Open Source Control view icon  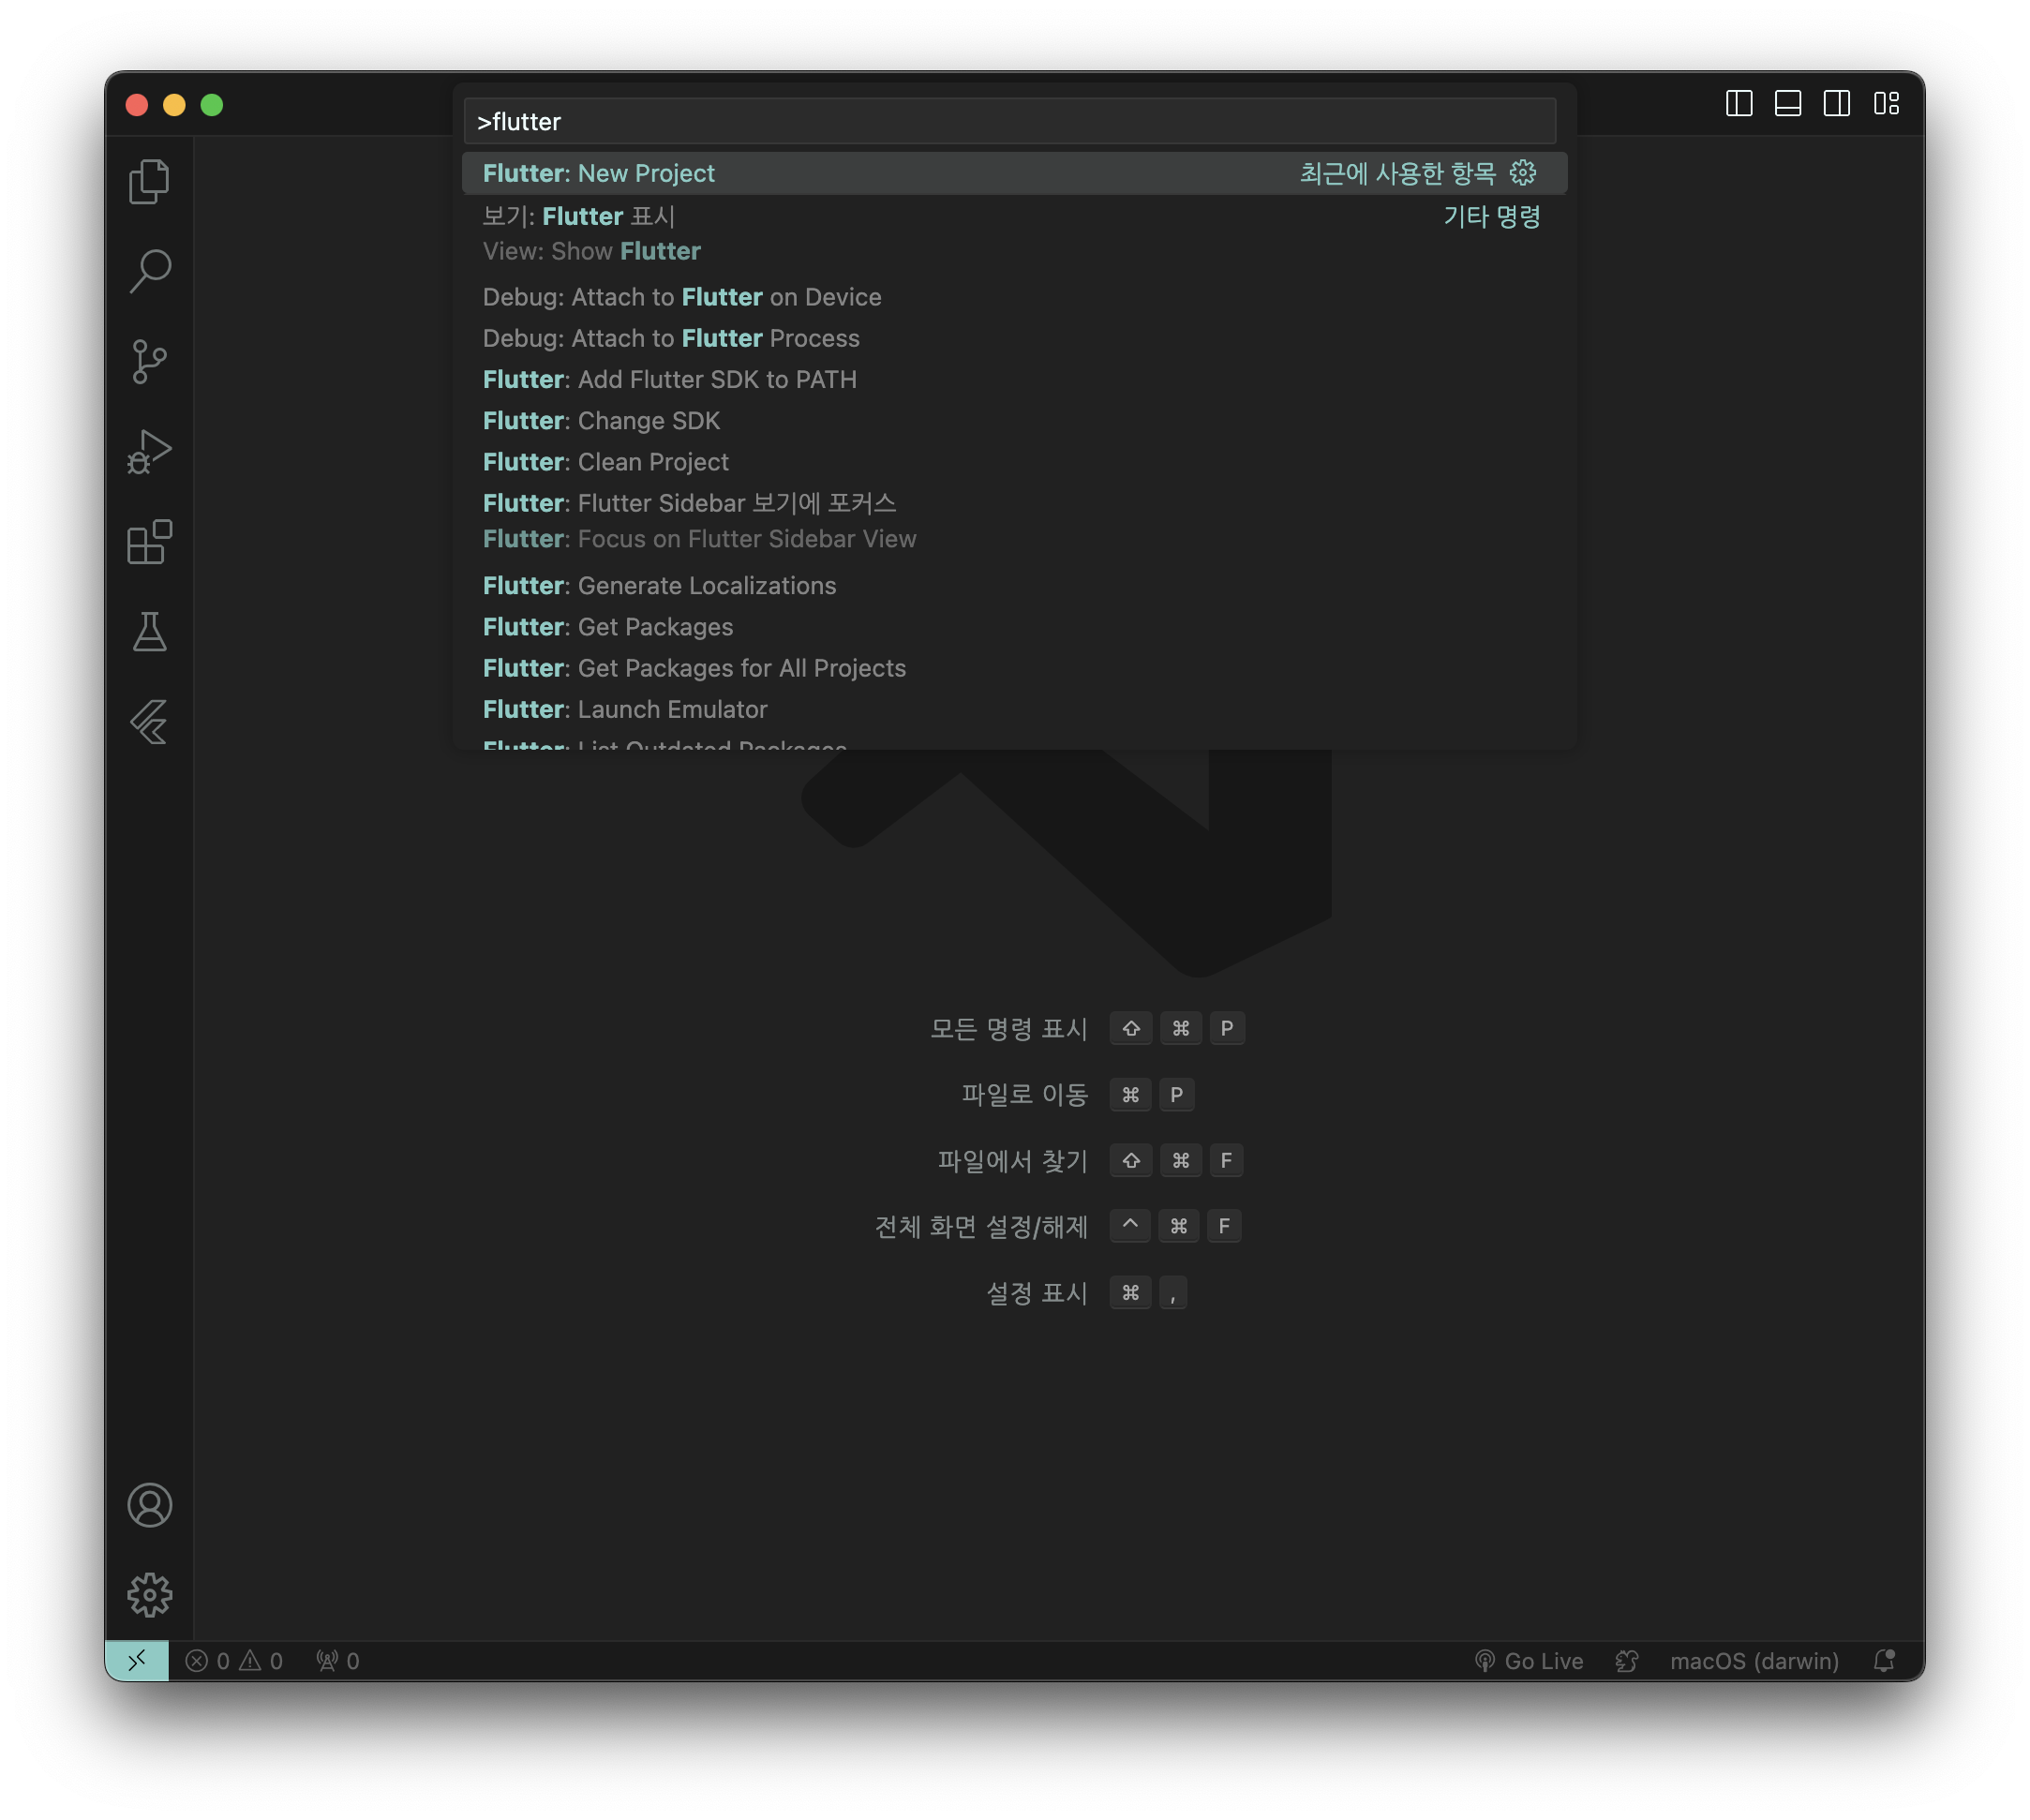[150, 361]
